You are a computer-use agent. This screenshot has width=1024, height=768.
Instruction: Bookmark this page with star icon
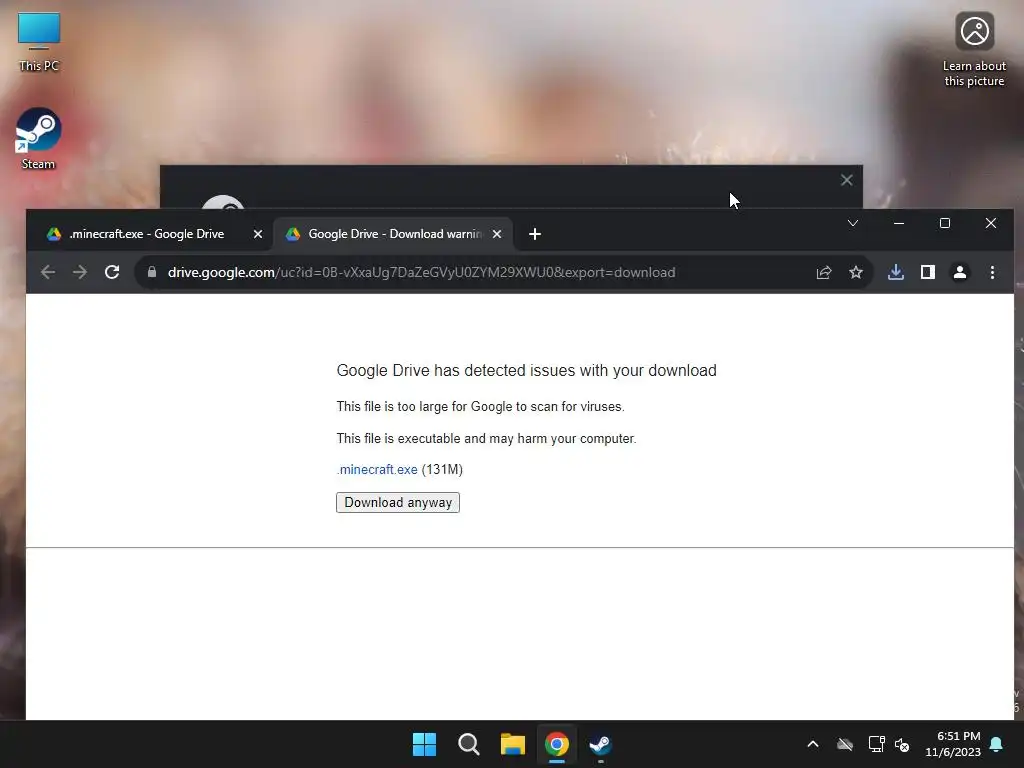pos(856,272)
